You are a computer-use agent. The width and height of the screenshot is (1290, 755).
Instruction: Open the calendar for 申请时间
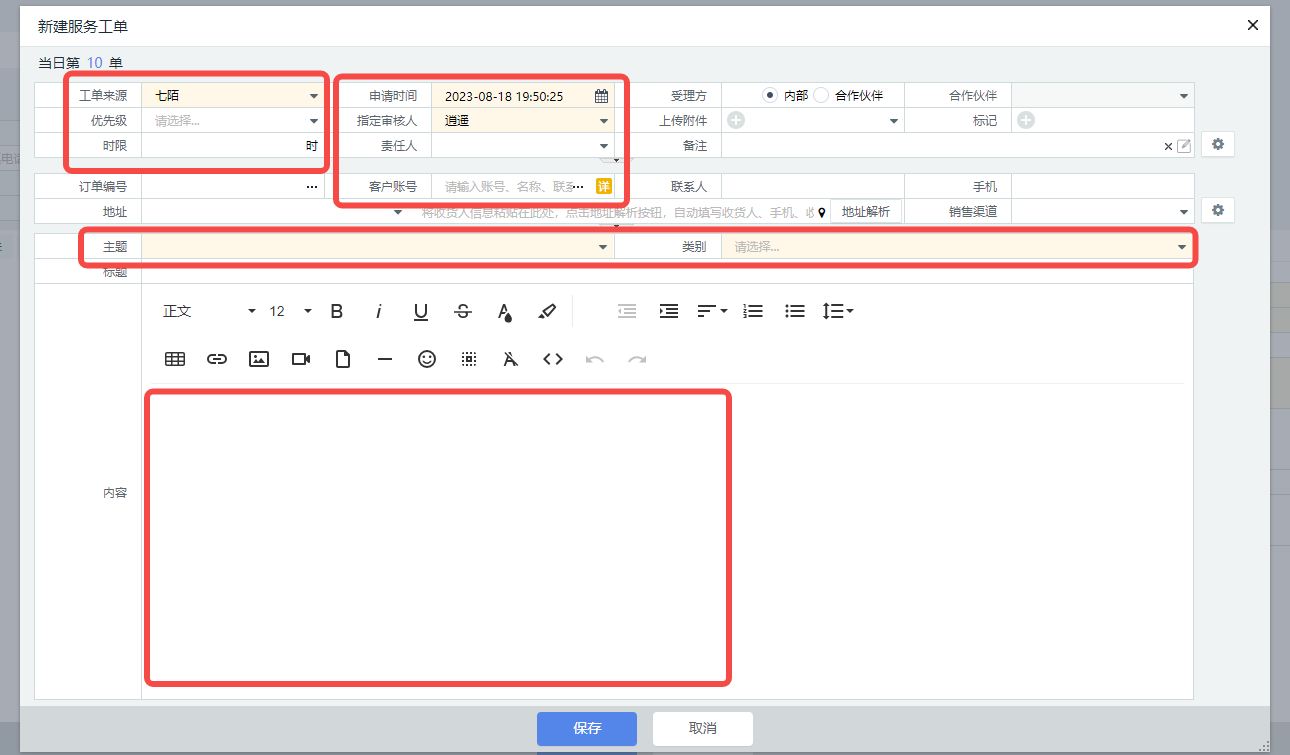click(x=601, y=96)
